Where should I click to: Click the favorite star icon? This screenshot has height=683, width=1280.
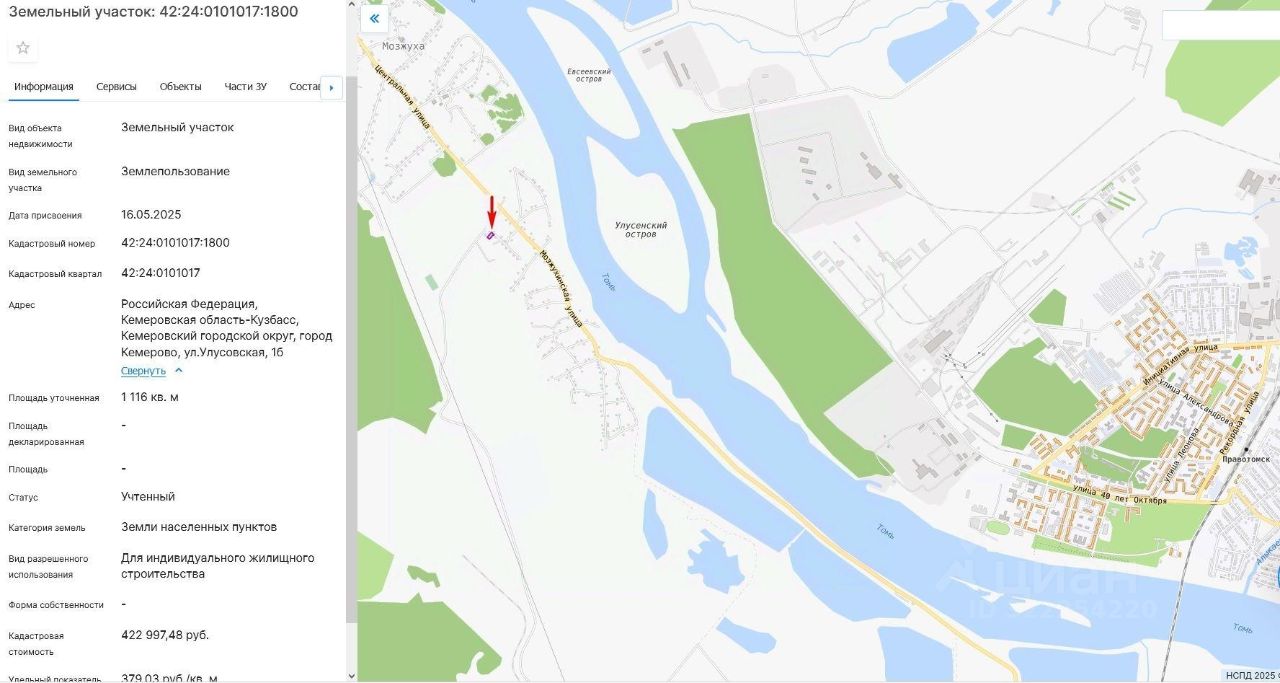(23, 48)
